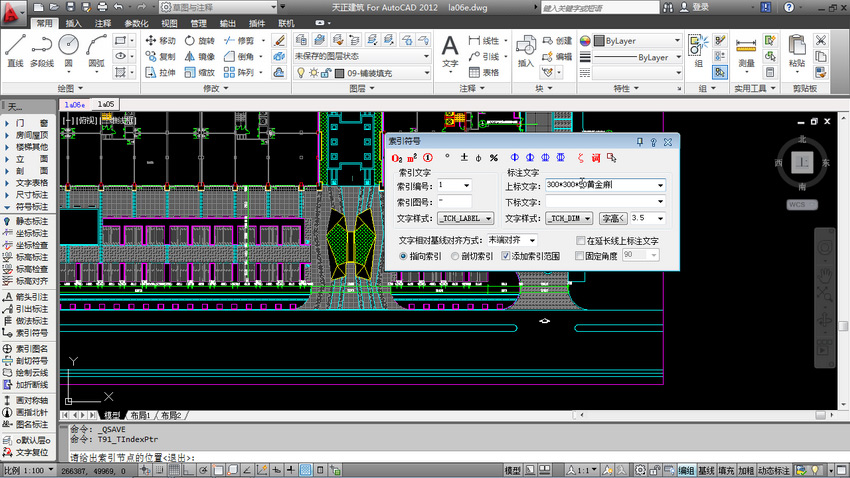Insert percent symbol in index dialog

pyautogui.click(x=494, y=158)
